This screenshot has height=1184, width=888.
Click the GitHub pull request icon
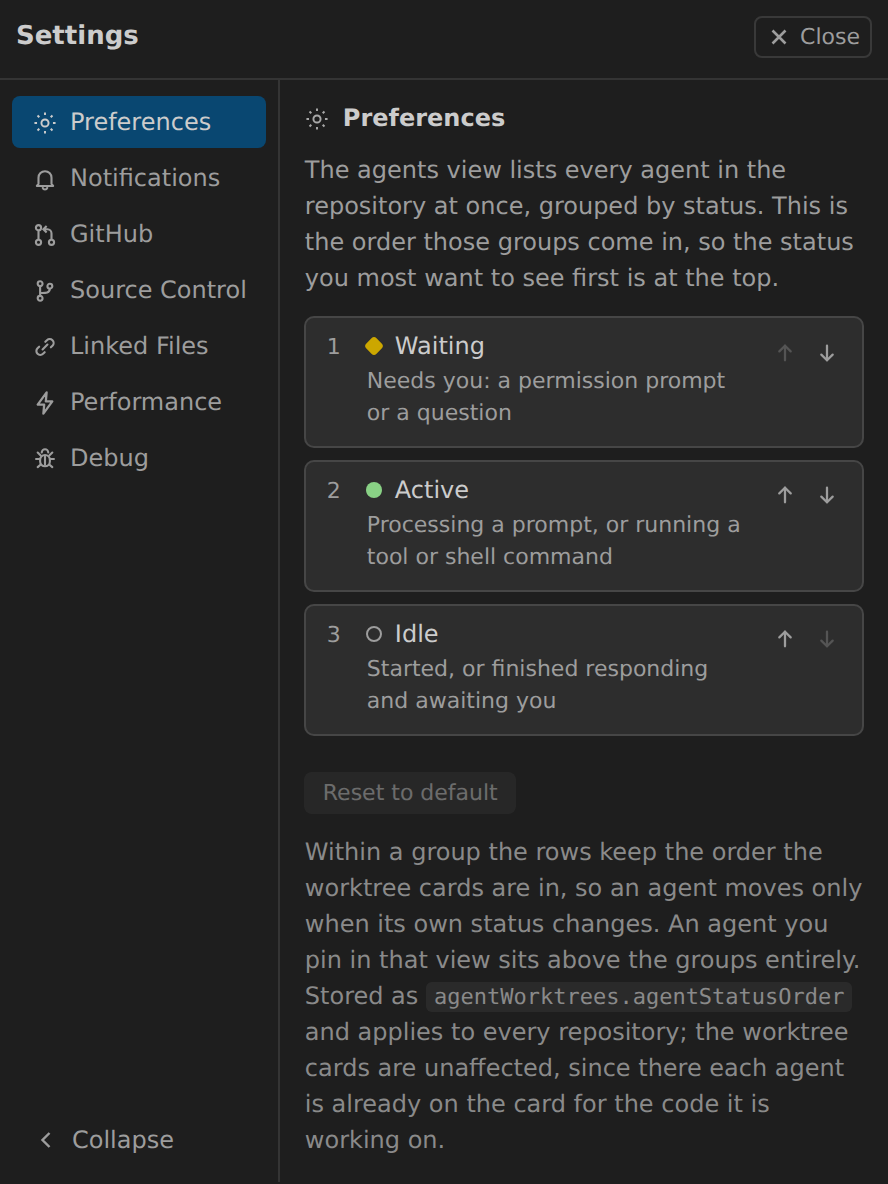45,235
